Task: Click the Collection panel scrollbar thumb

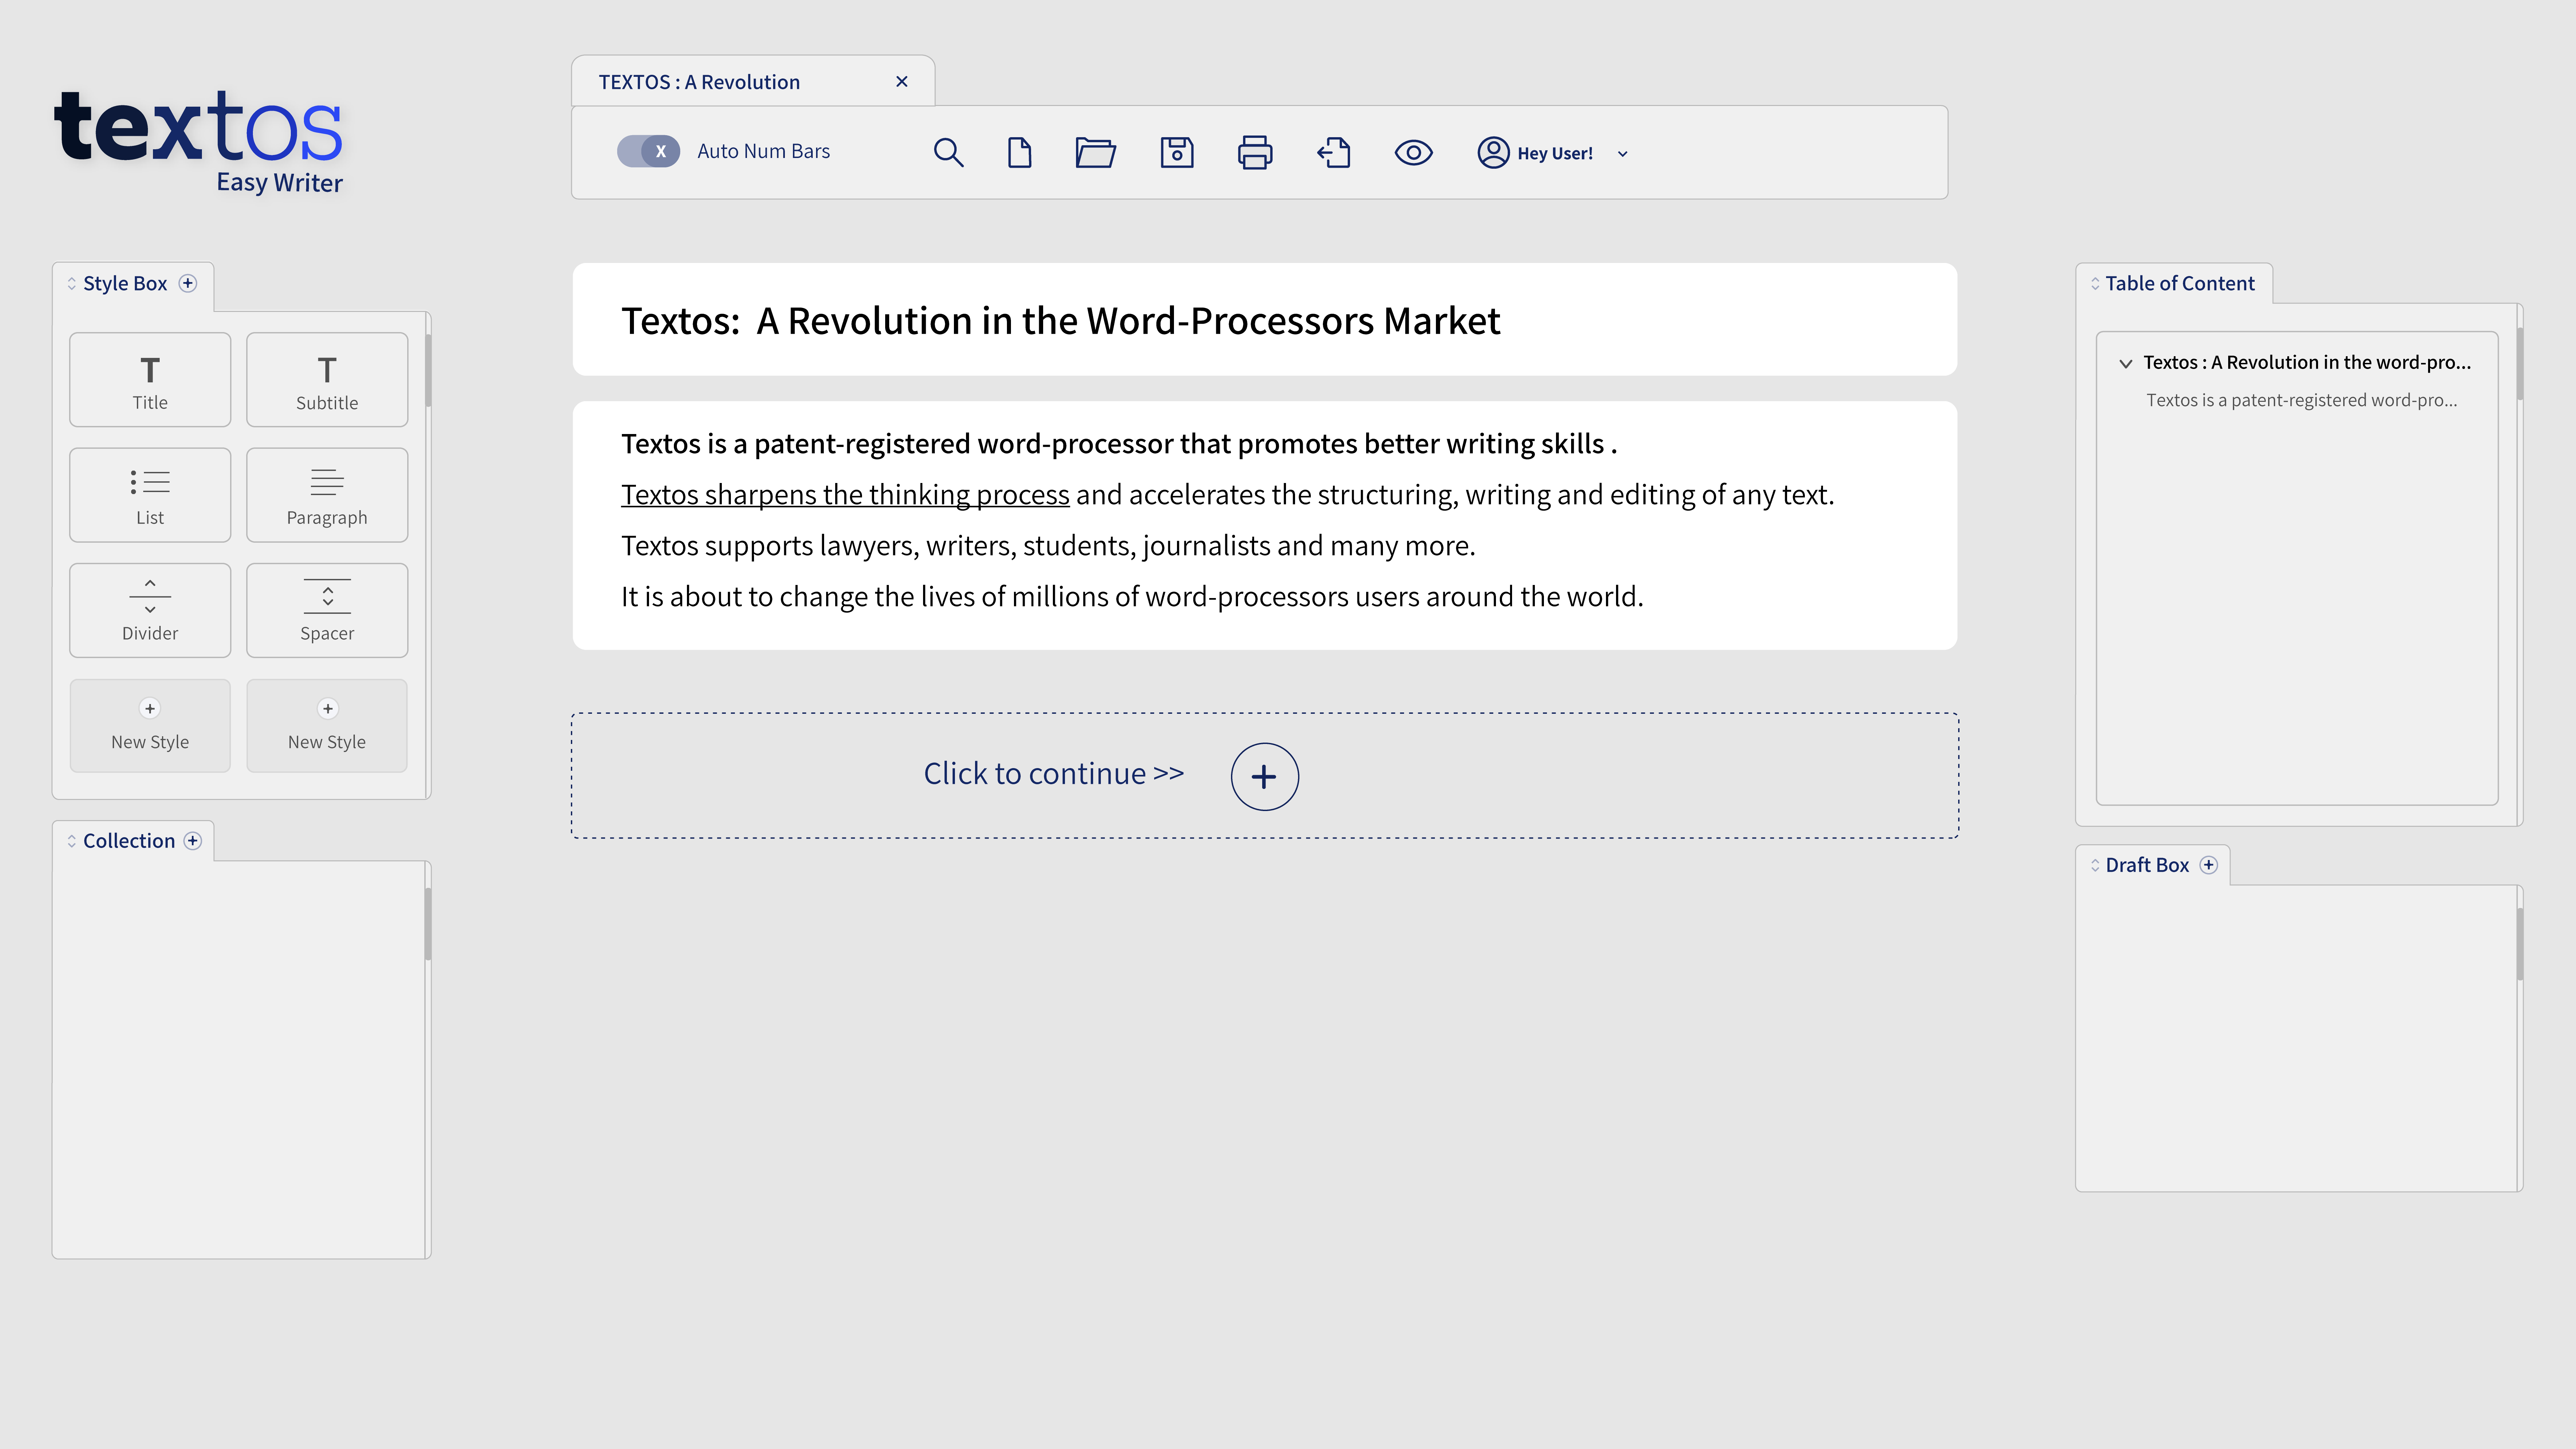Action: pyautogui.click(x=428, y=924)
